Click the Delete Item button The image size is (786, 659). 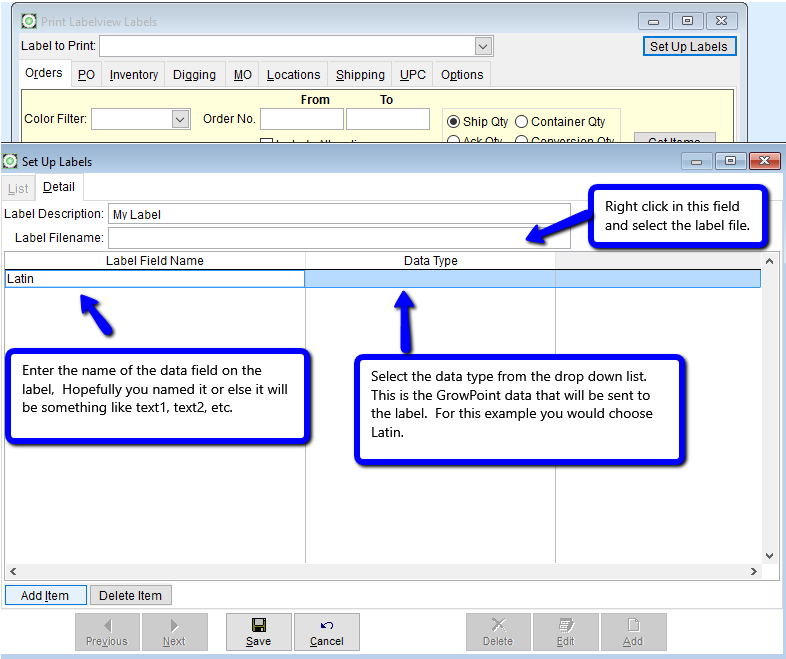(x=130, y=595)
